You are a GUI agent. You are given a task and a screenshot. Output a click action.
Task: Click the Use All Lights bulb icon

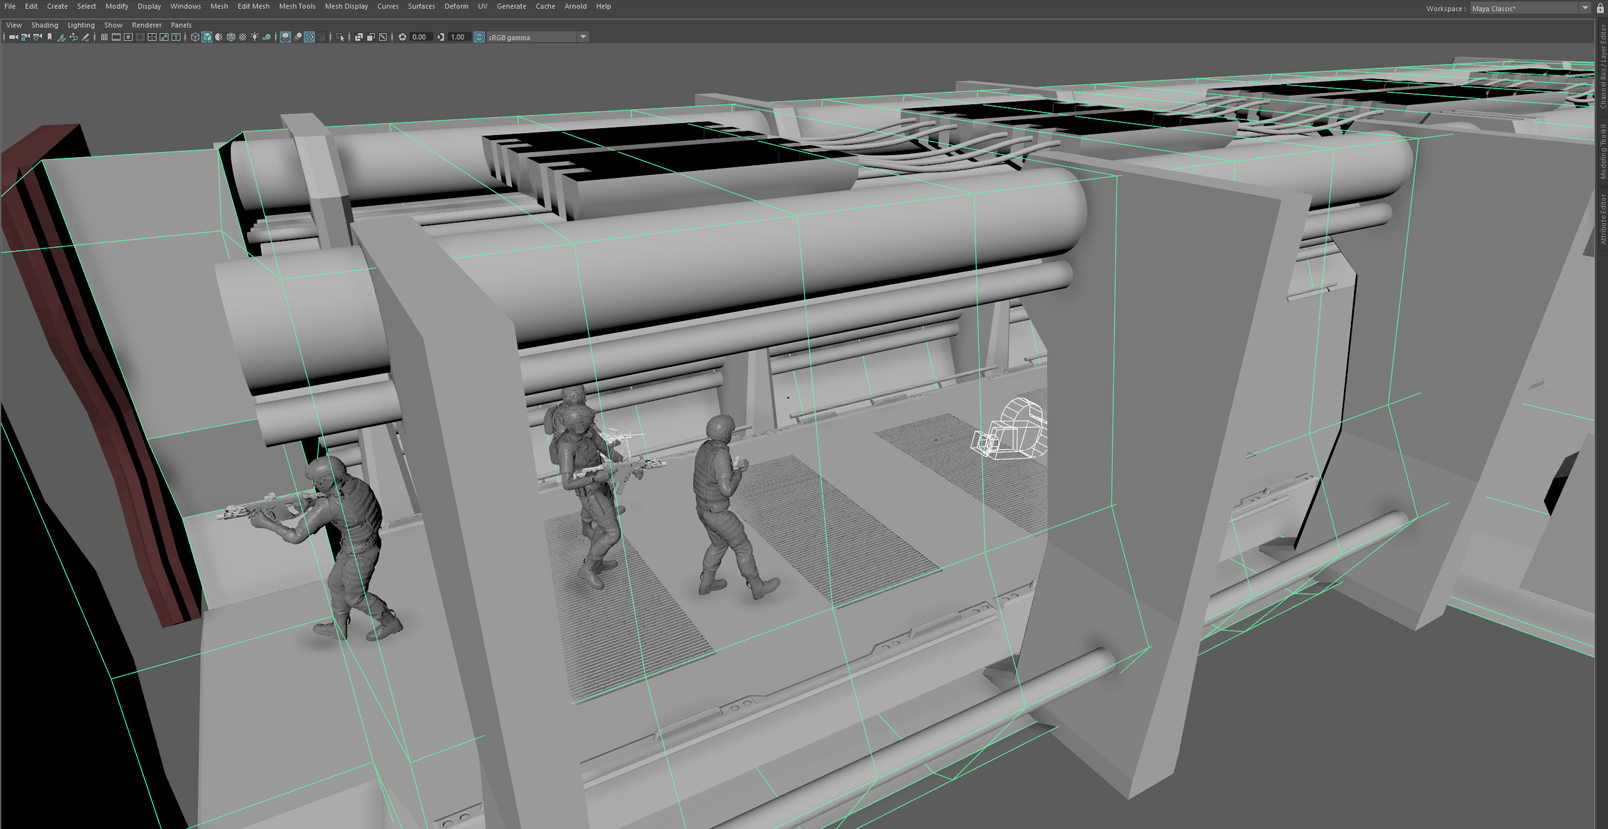point(255,37)
